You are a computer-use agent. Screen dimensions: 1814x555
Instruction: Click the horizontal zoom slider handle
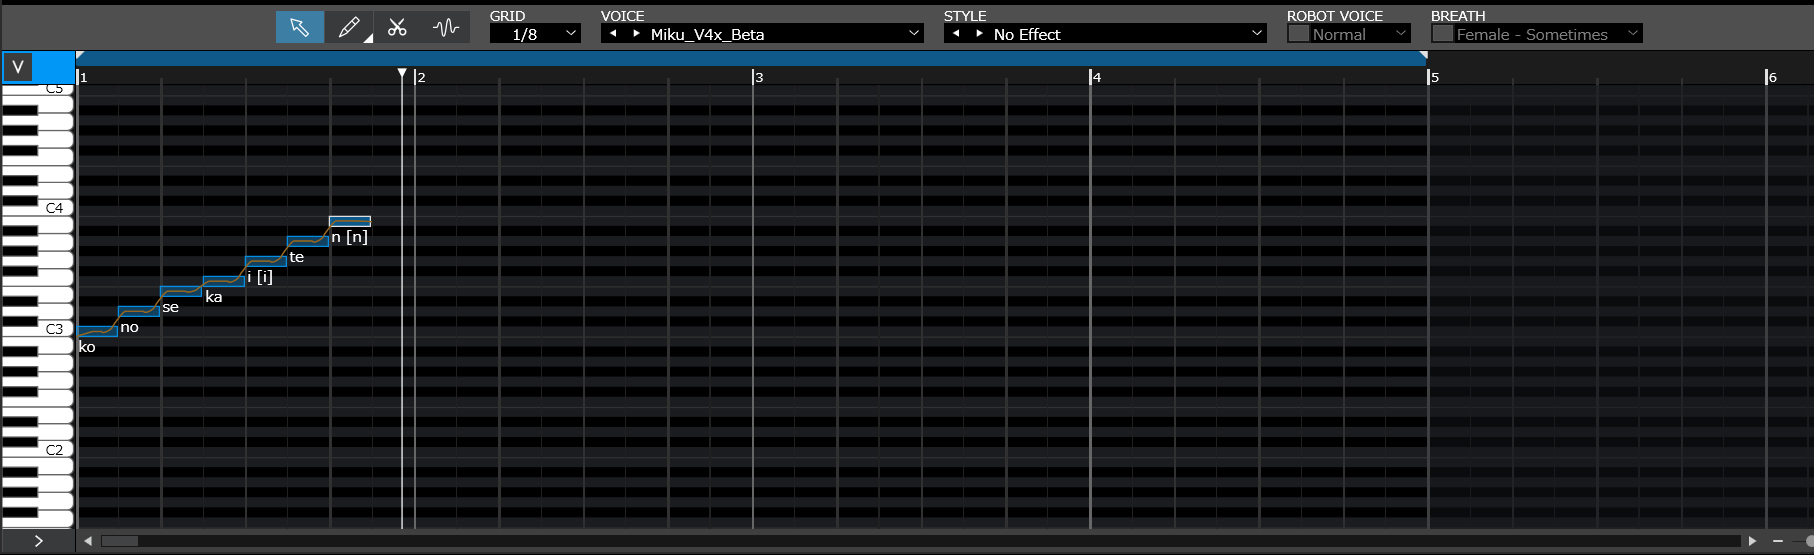[1808, 541]
